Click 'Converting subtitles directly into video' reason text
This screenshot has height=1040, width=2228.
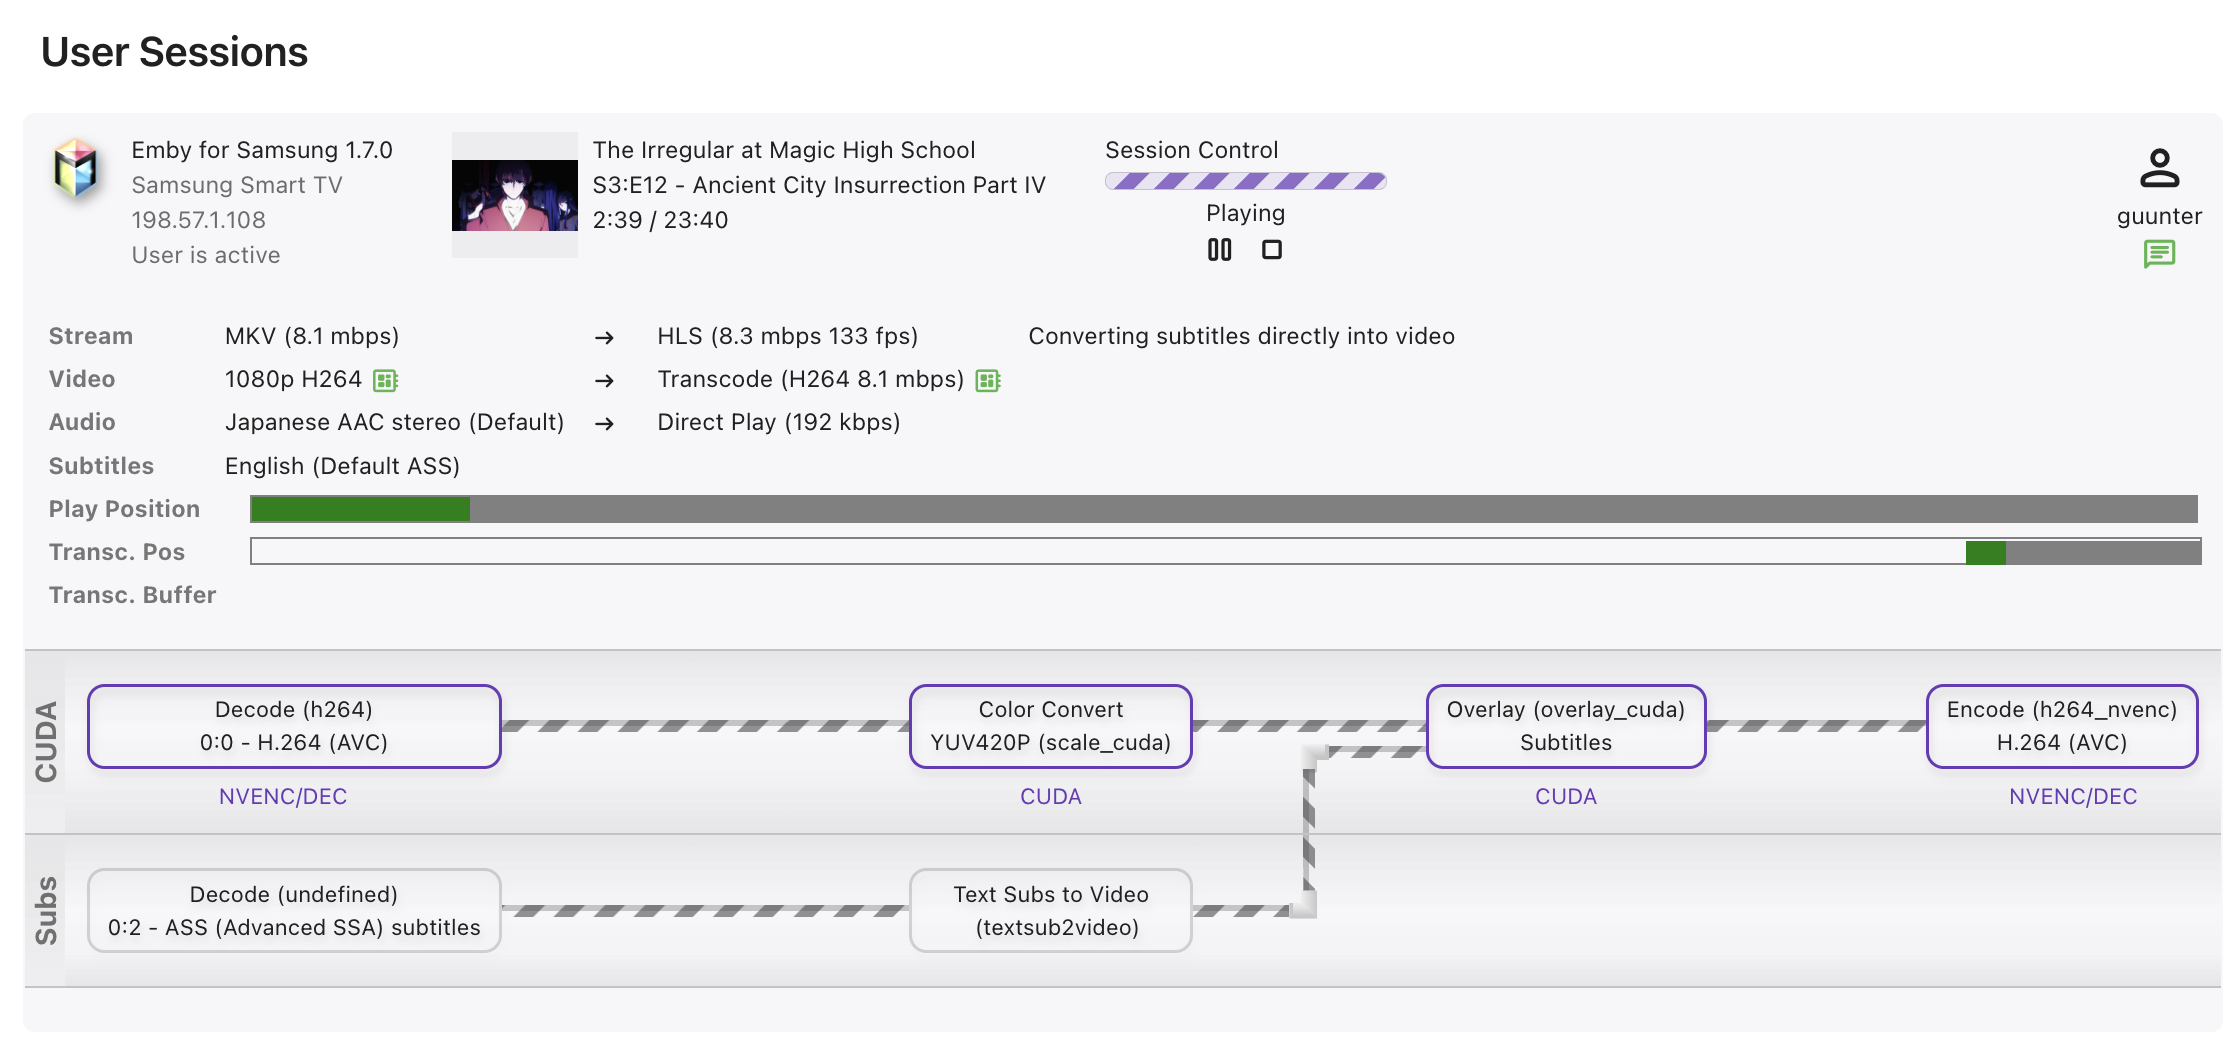[x=1242, y=336]
